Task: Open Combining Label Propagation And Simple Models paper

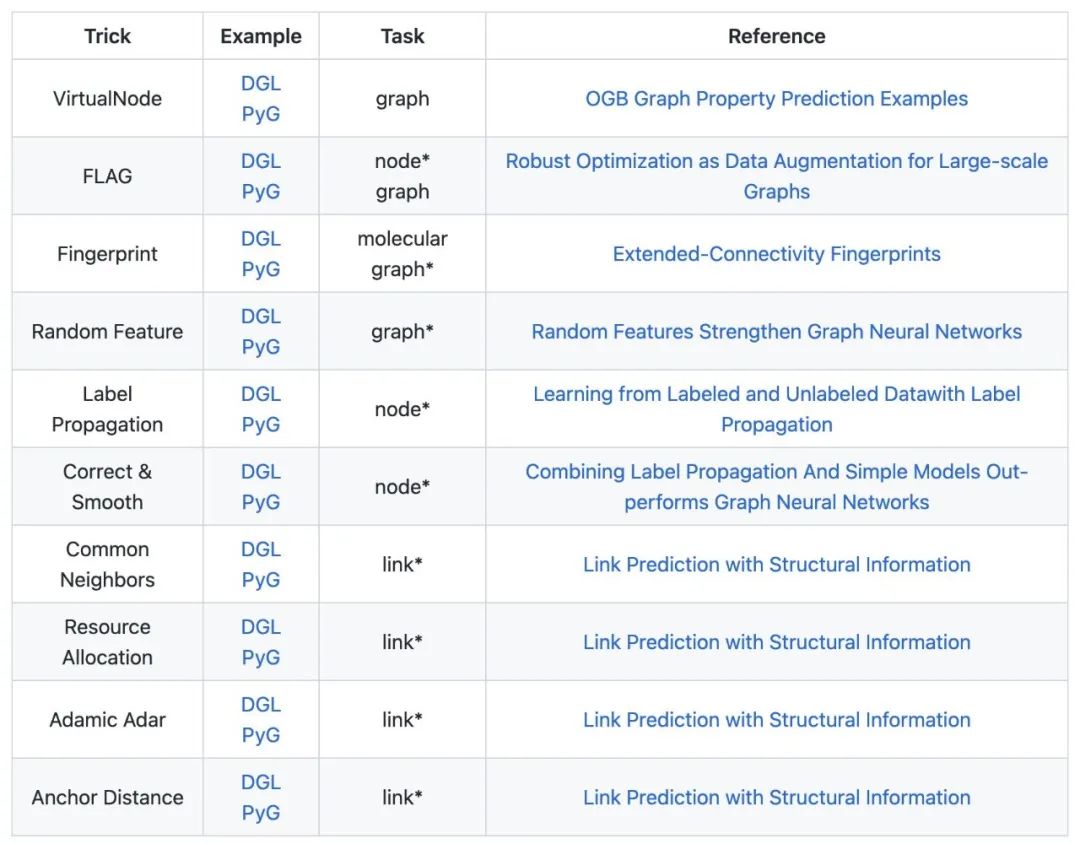Action: coord(776,472)
